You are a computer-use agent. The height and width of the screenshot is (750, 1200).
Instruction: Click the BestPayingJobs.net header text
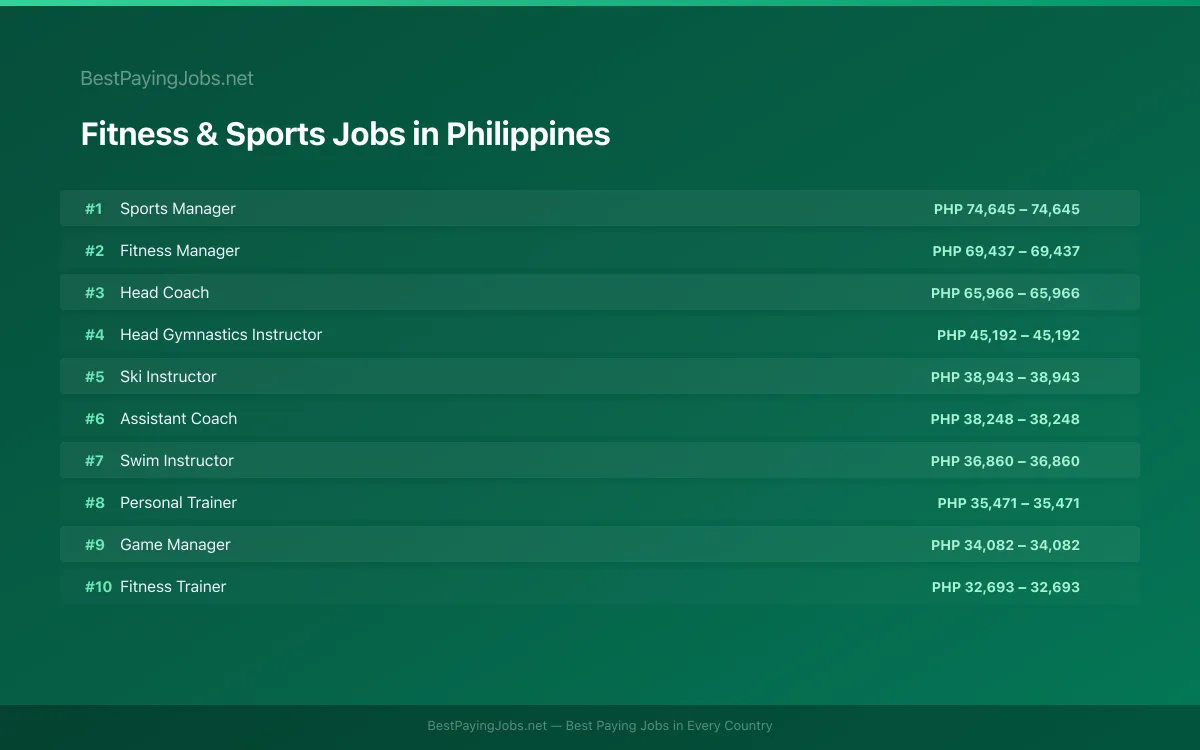pyautogui.click(x=167, y=78)
